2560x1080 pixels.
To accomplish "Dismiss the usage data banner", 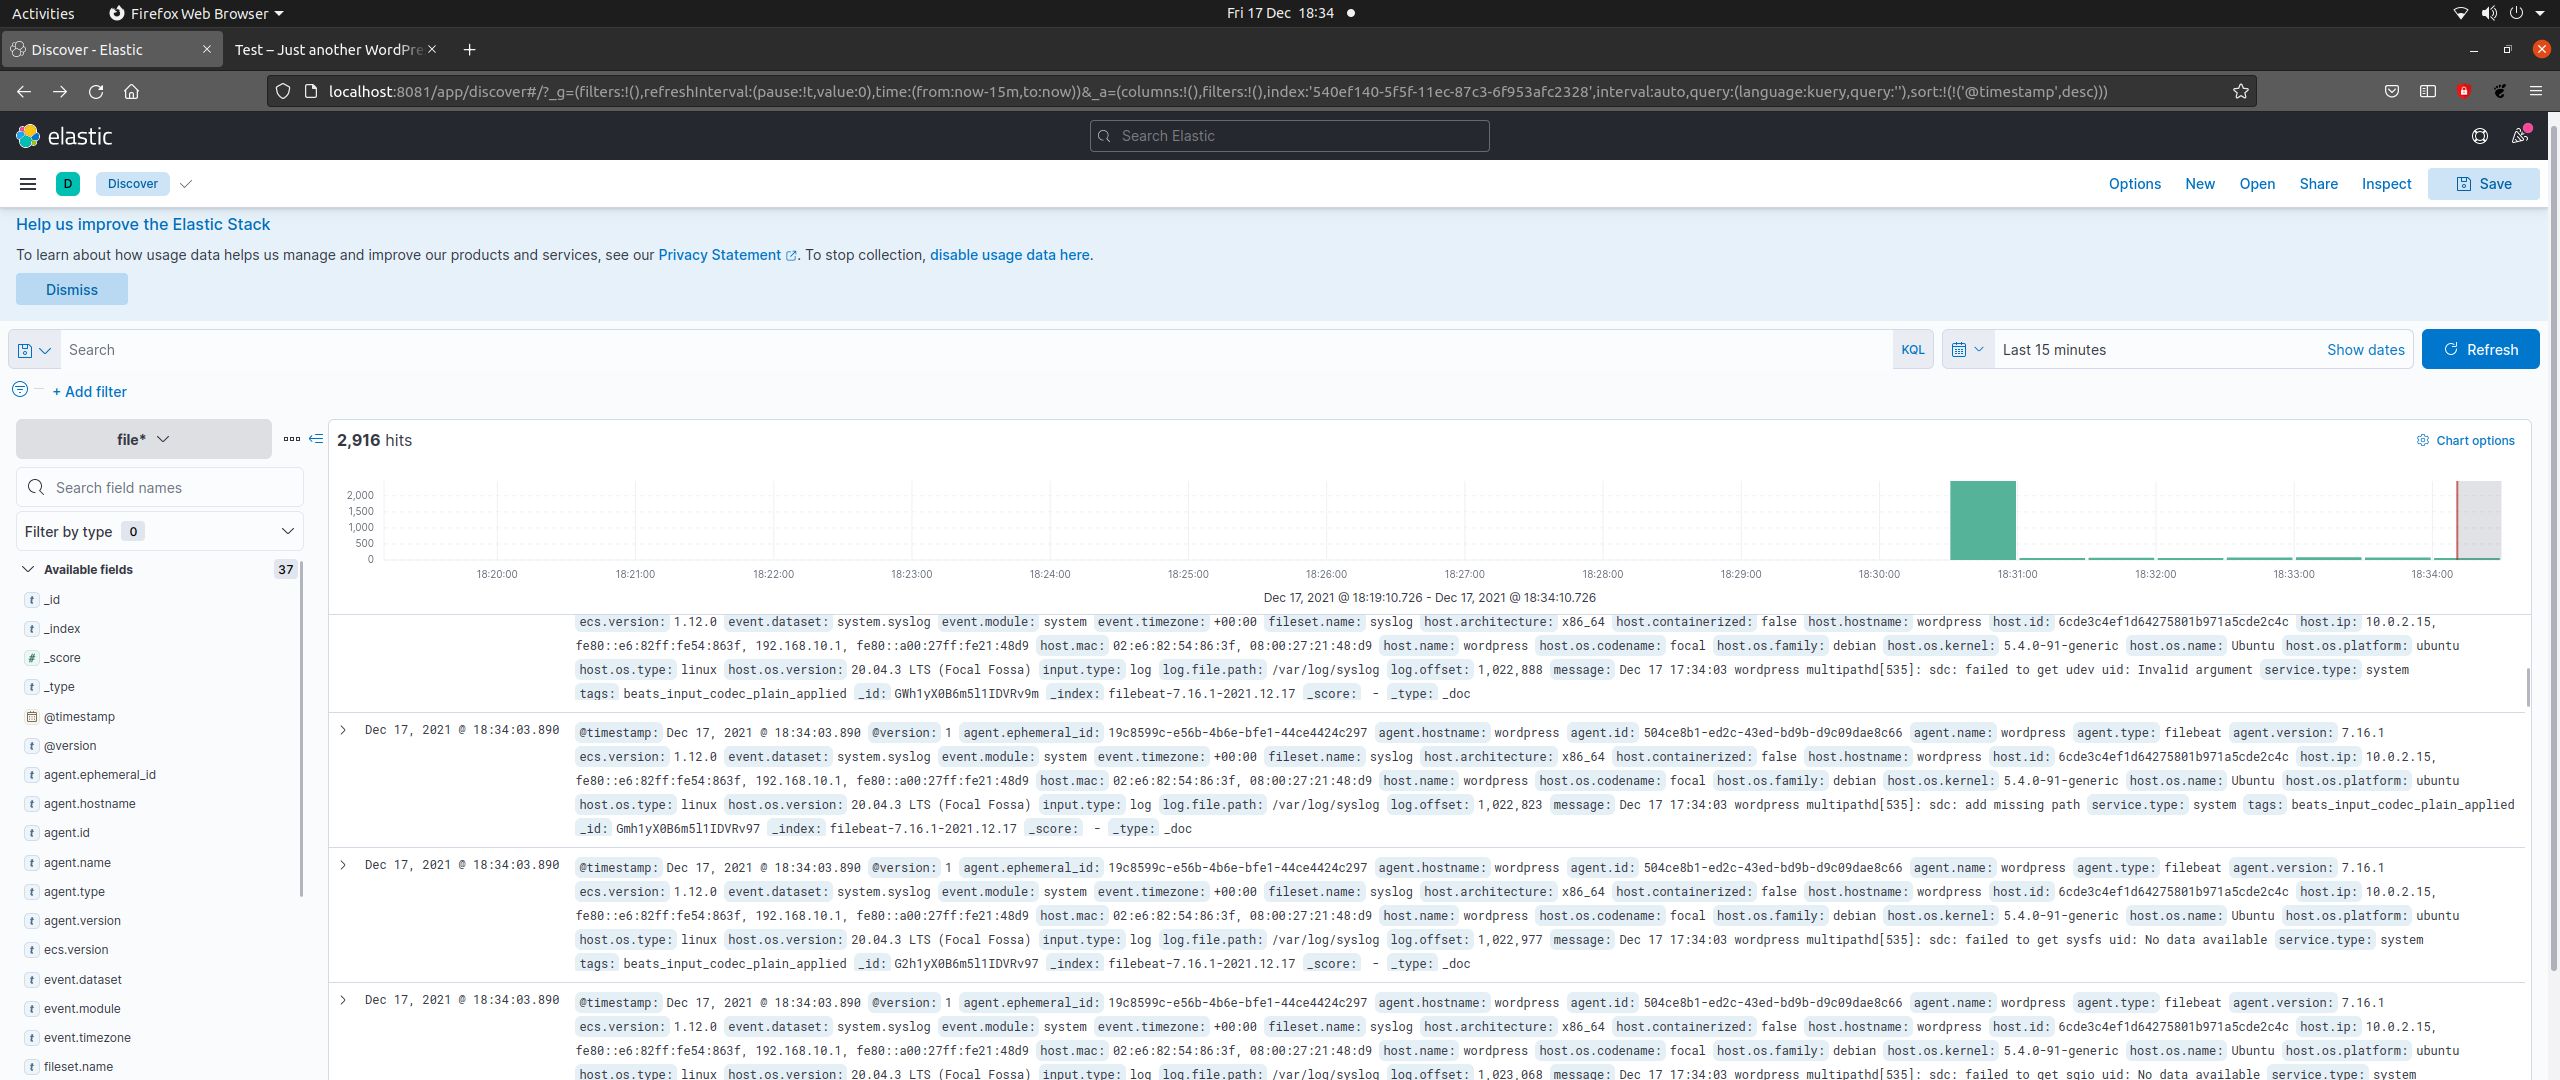I will [72, 290].
